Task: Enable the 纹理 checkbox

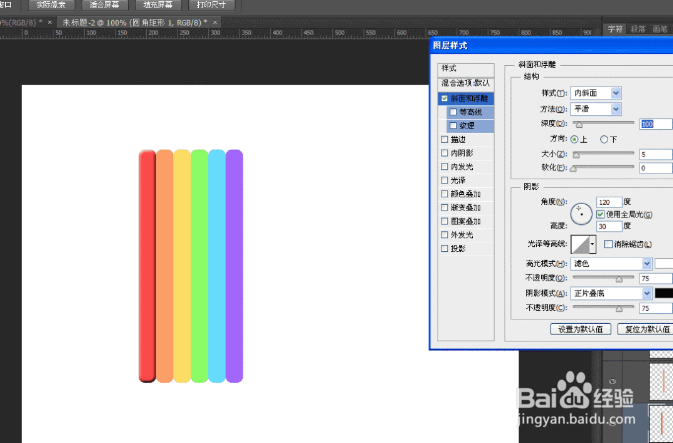Action: [x=453, y=126]
